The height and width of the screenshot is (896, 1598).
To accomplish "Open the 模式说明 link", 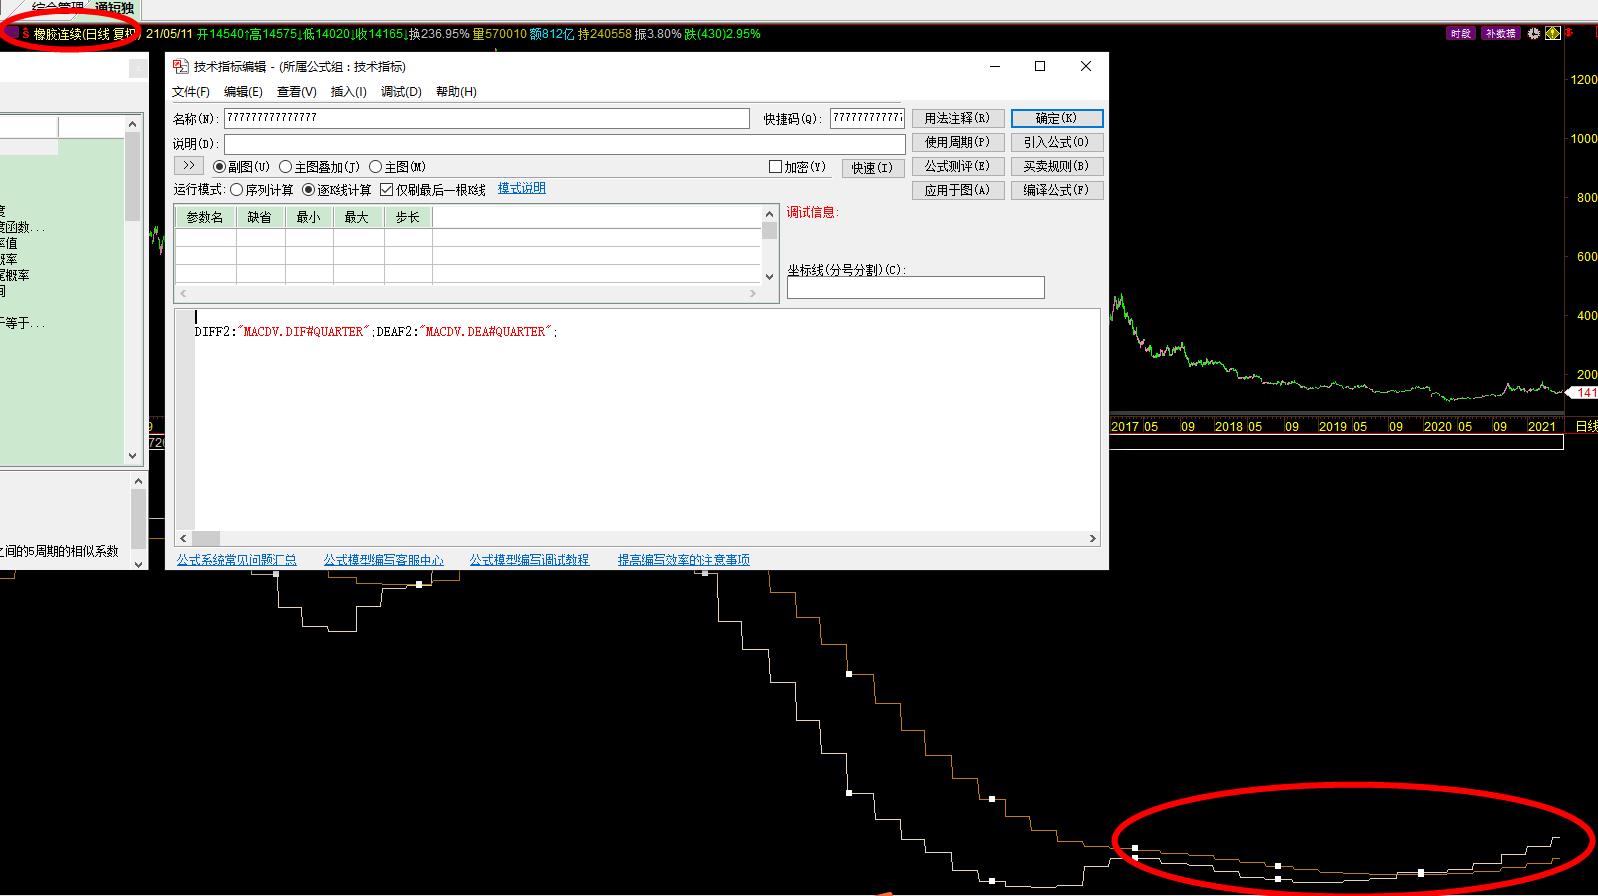I will tap(522, 188).
